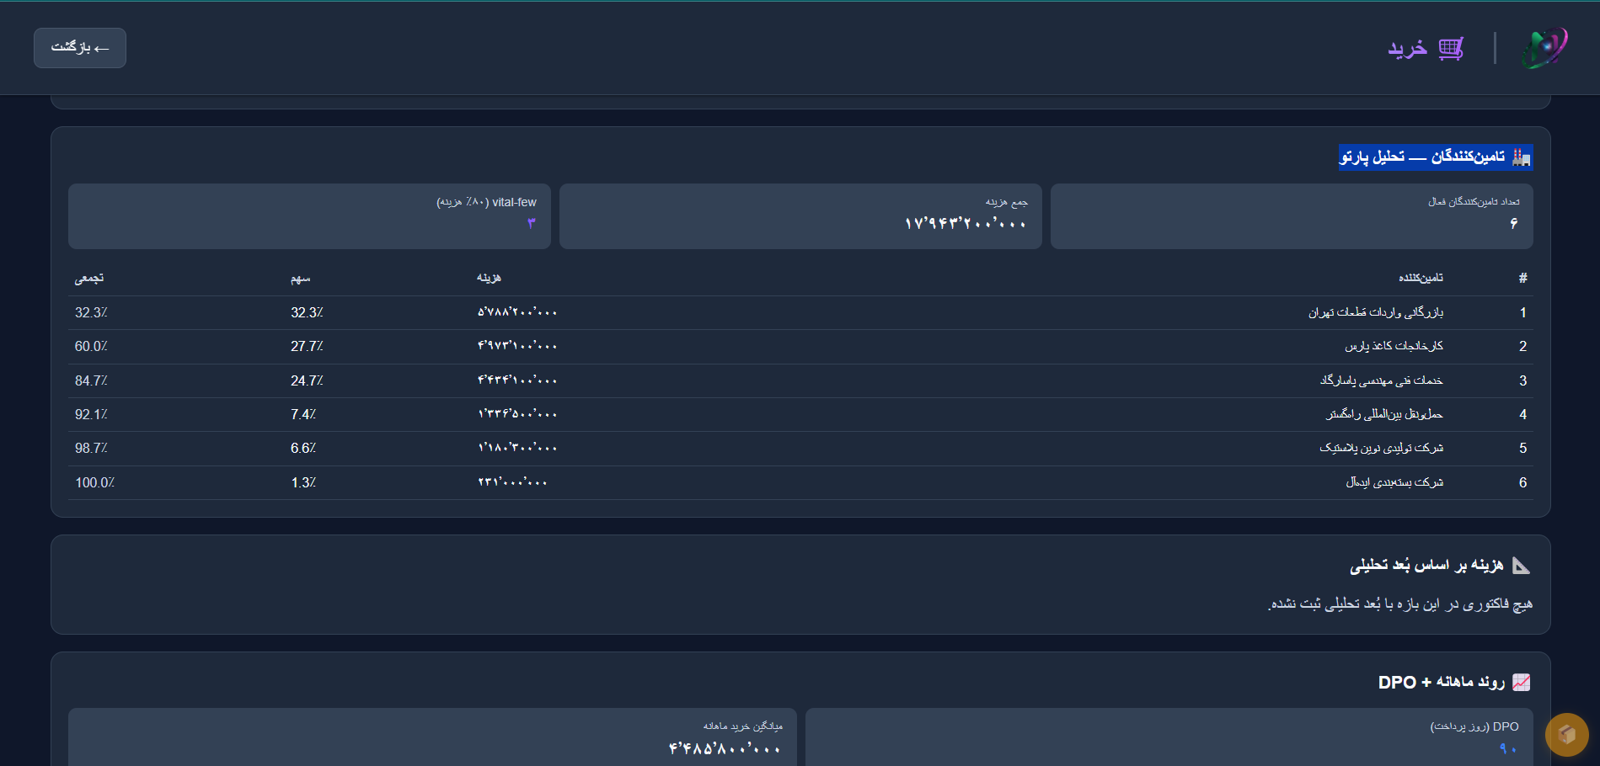This screenshot has height=766, width=1600.
Task: Click the تجمعی column header
Action: click(x=89, y=278)
